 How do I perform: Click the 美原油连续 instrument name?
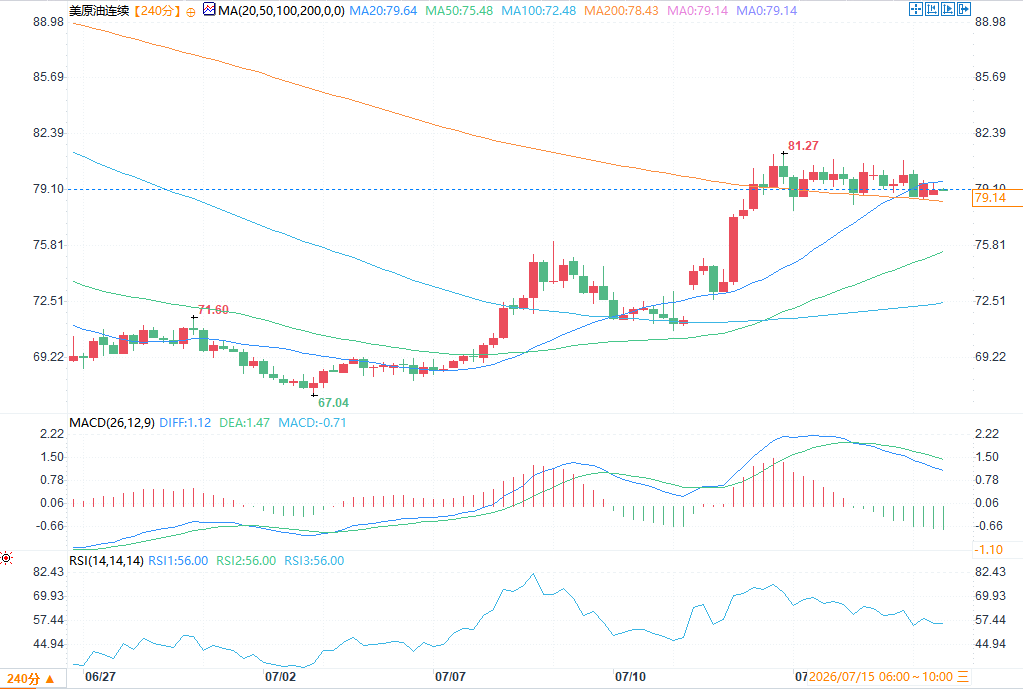100,10
